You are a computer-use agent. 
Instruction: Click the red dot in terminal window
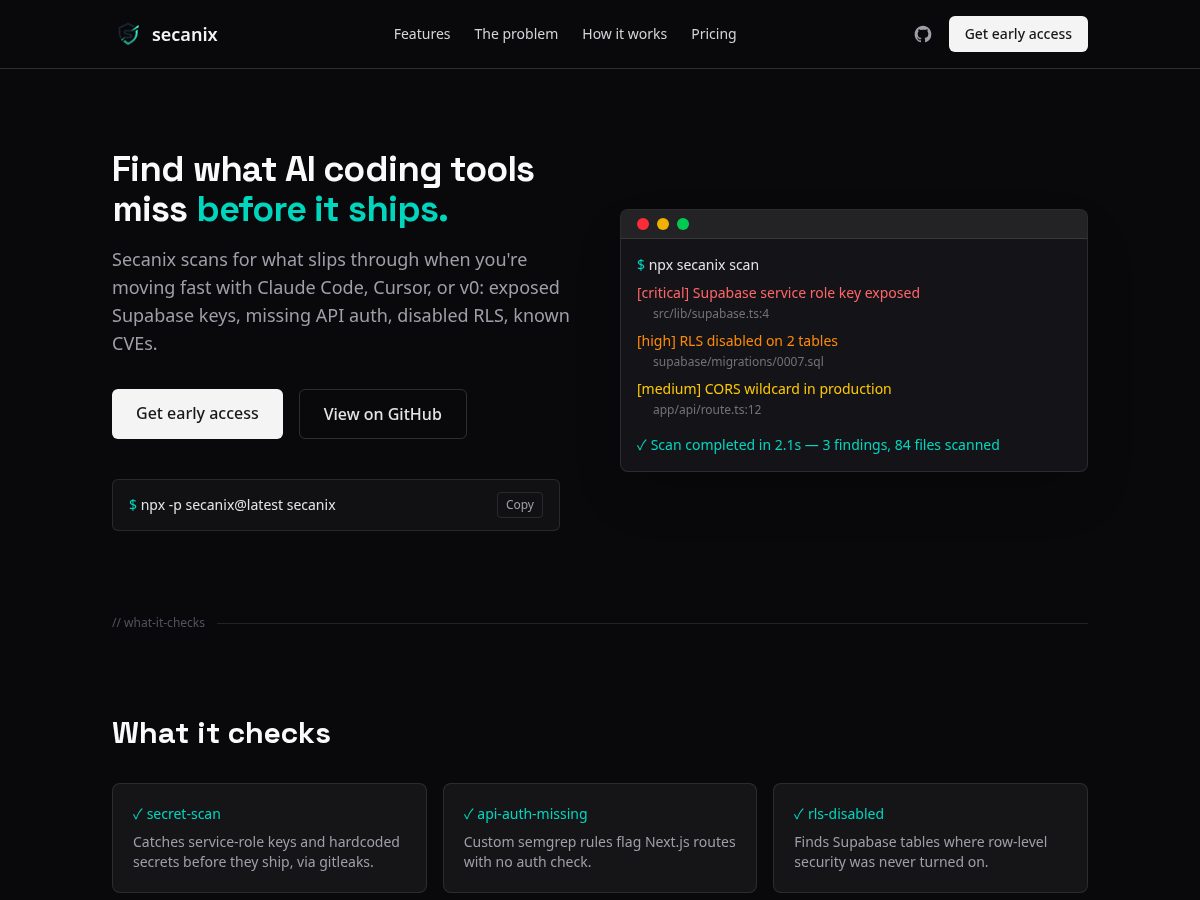pyautogui.click(x=643, y=224)
